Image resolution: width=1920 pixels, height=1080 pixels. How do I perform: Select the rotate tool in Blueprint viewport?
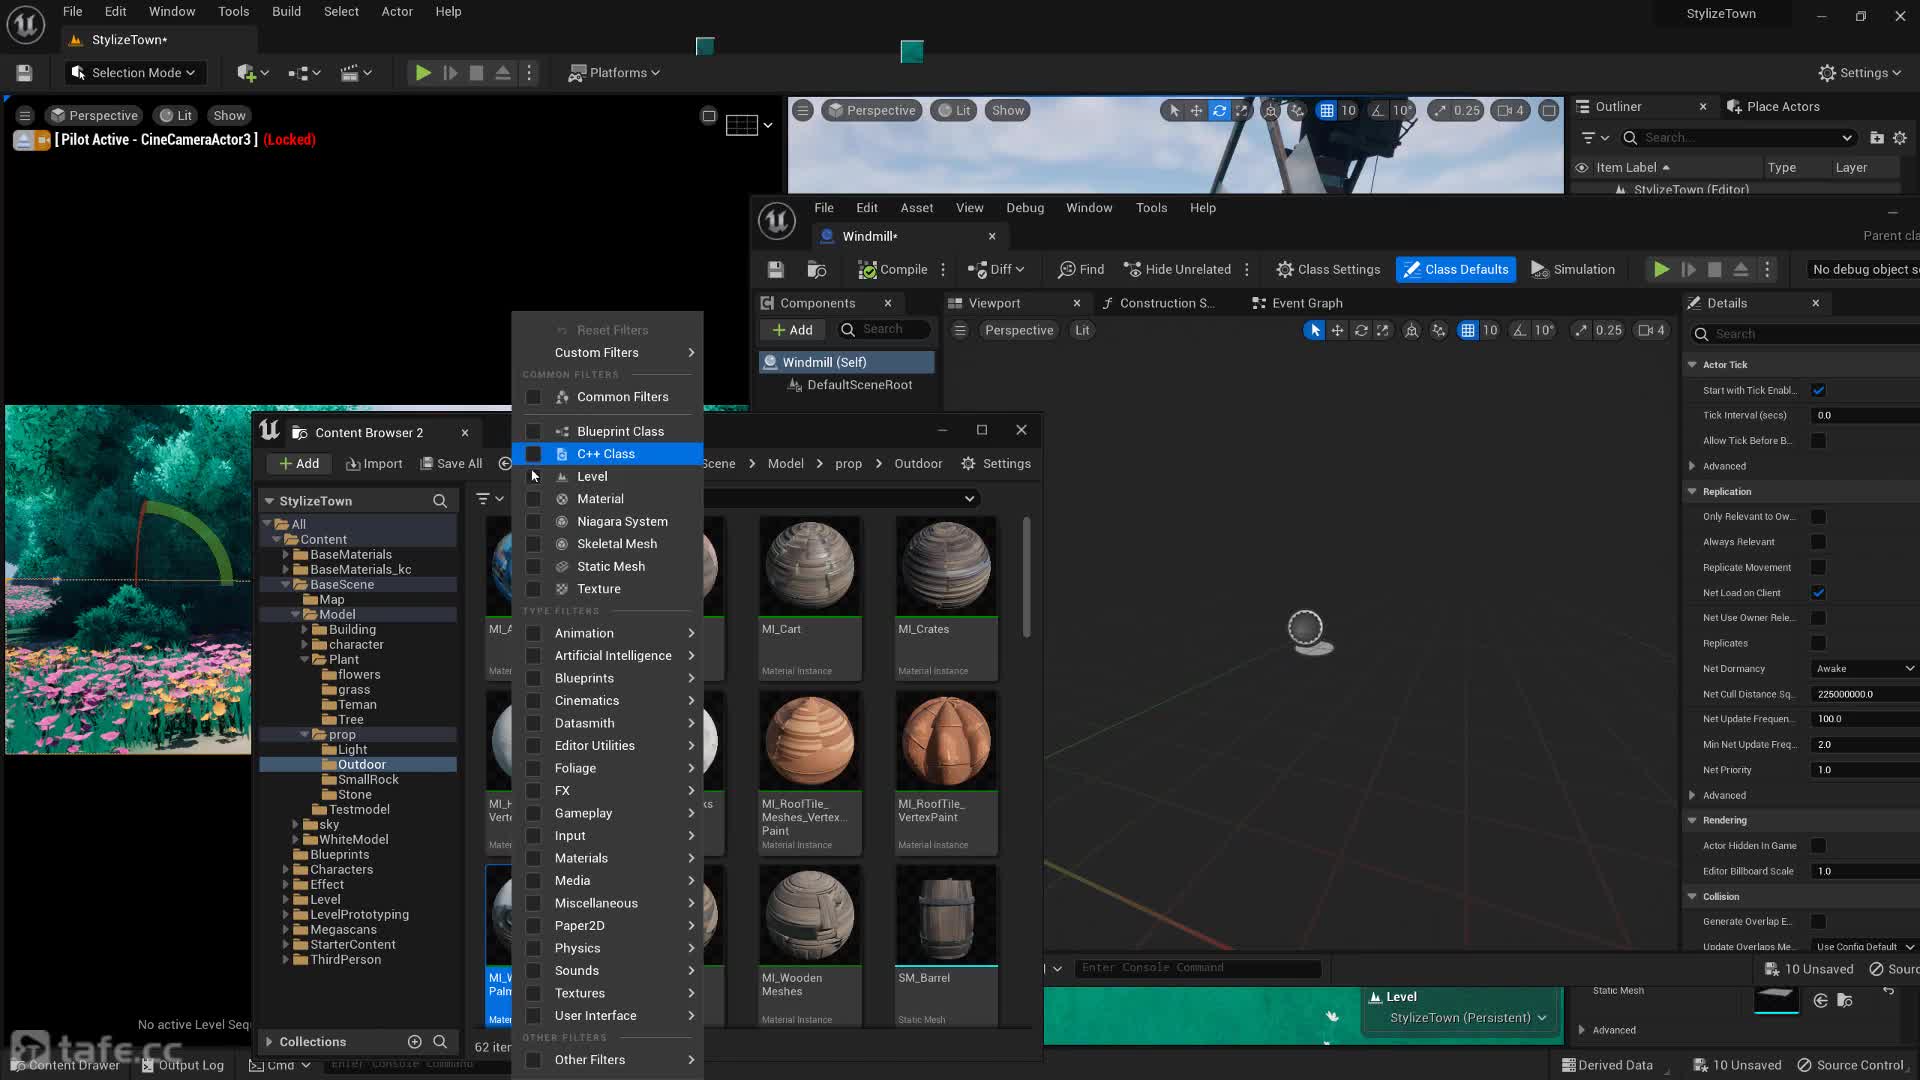(1361, 331)
